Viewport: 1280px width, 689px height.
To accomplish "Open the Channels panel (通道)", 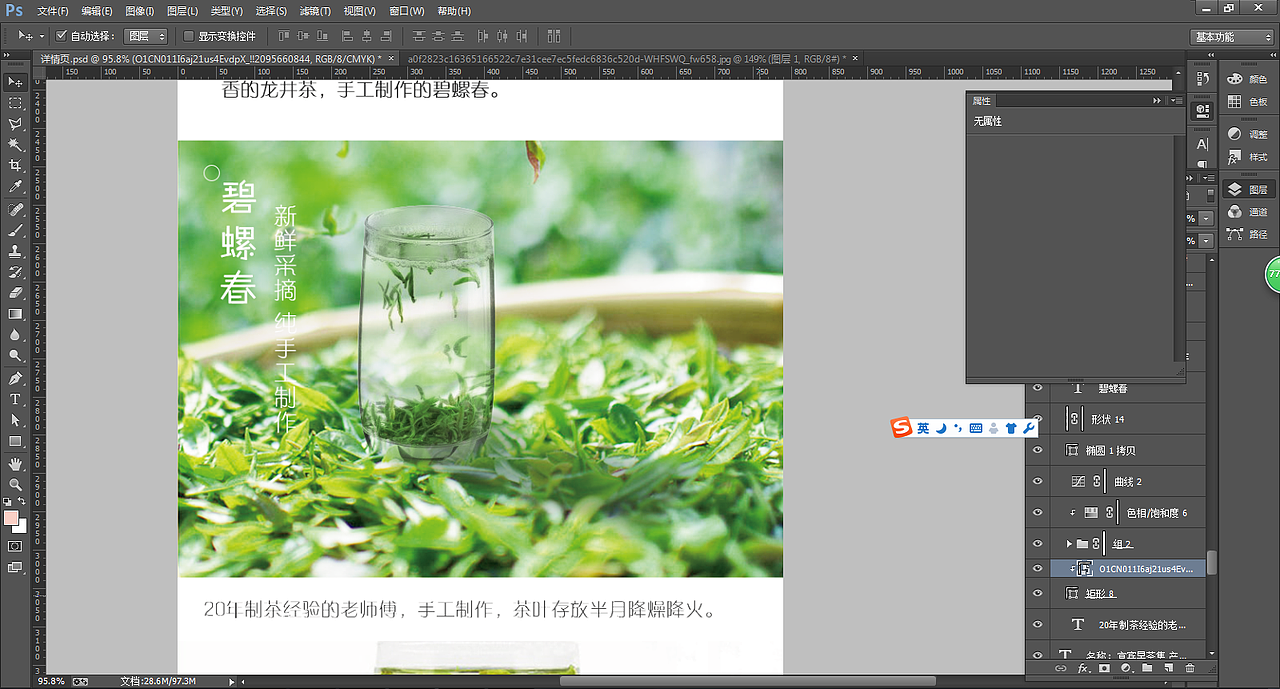I will (x=1247, y=212).
